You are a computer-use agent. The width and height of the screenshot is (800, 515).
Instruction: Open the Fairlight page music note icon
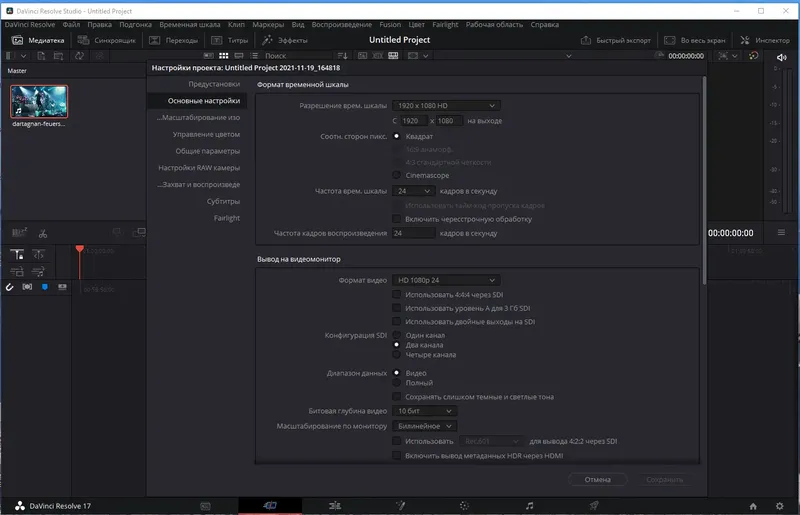[x=530, y=506]
